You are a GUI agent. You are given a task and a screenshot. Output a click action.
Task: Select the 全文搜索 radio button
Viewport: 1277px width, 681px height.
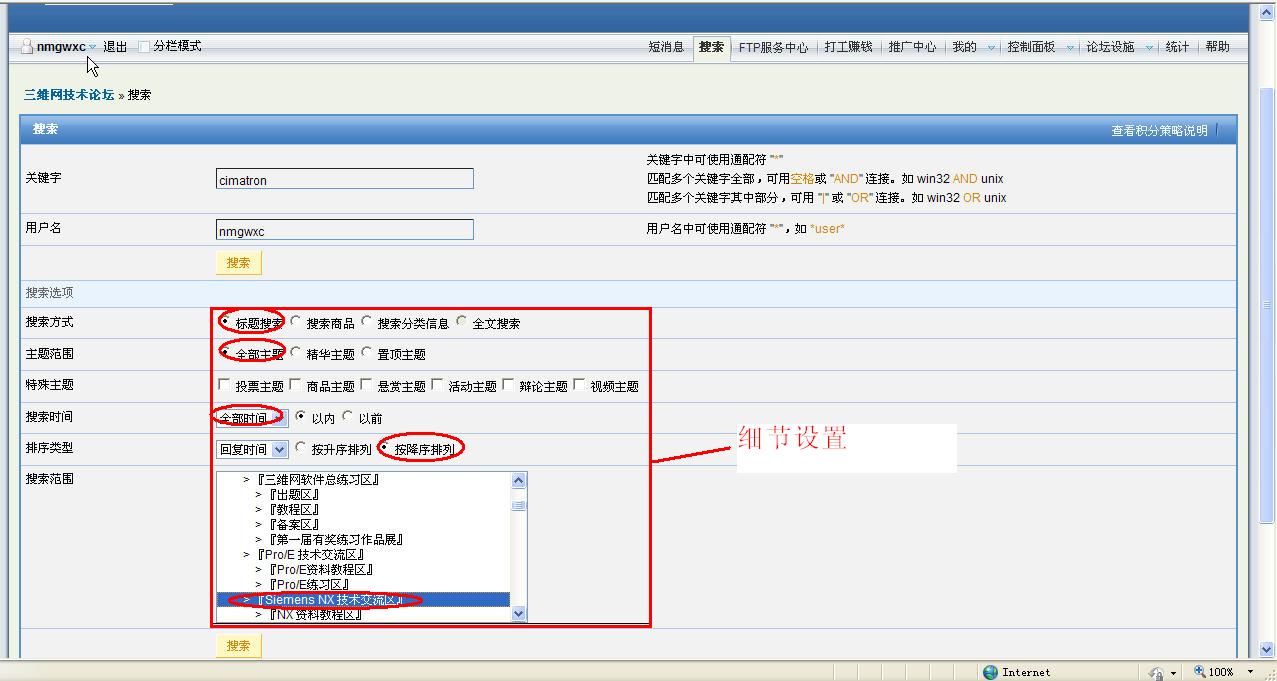[461, 322]
